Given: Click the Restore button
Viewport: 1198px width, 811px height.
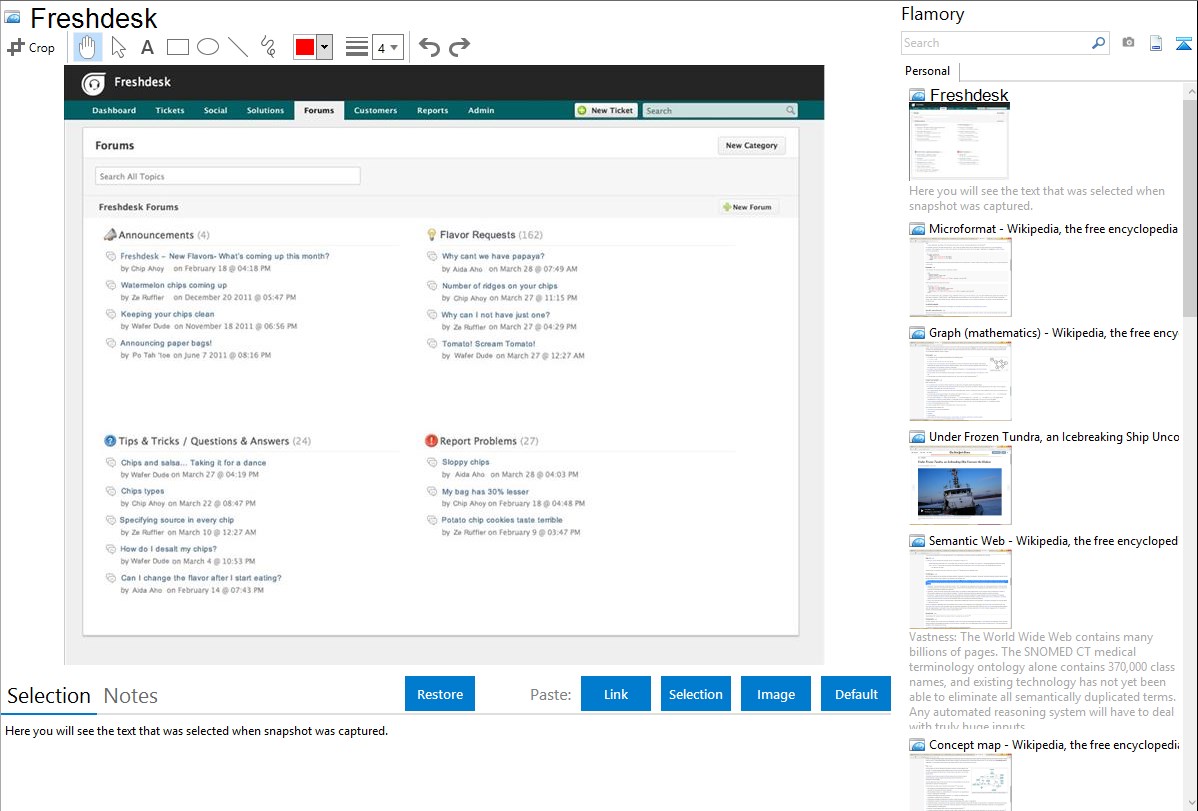Looking at the screenshot, I should pyautogui.click(x=440, y=694).
